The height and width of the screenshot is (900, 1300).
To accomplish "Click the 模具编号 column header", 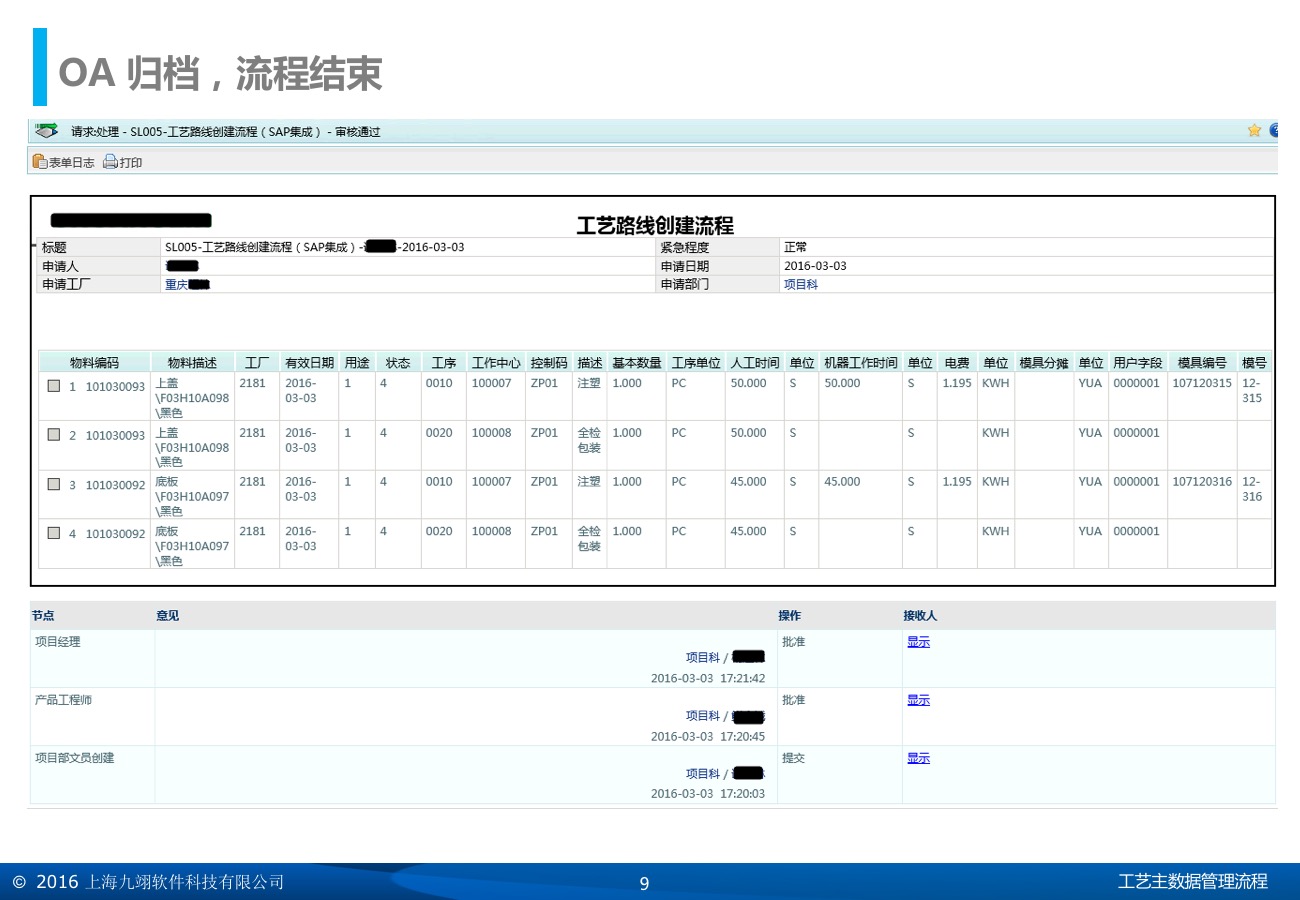I will 1202,363.
